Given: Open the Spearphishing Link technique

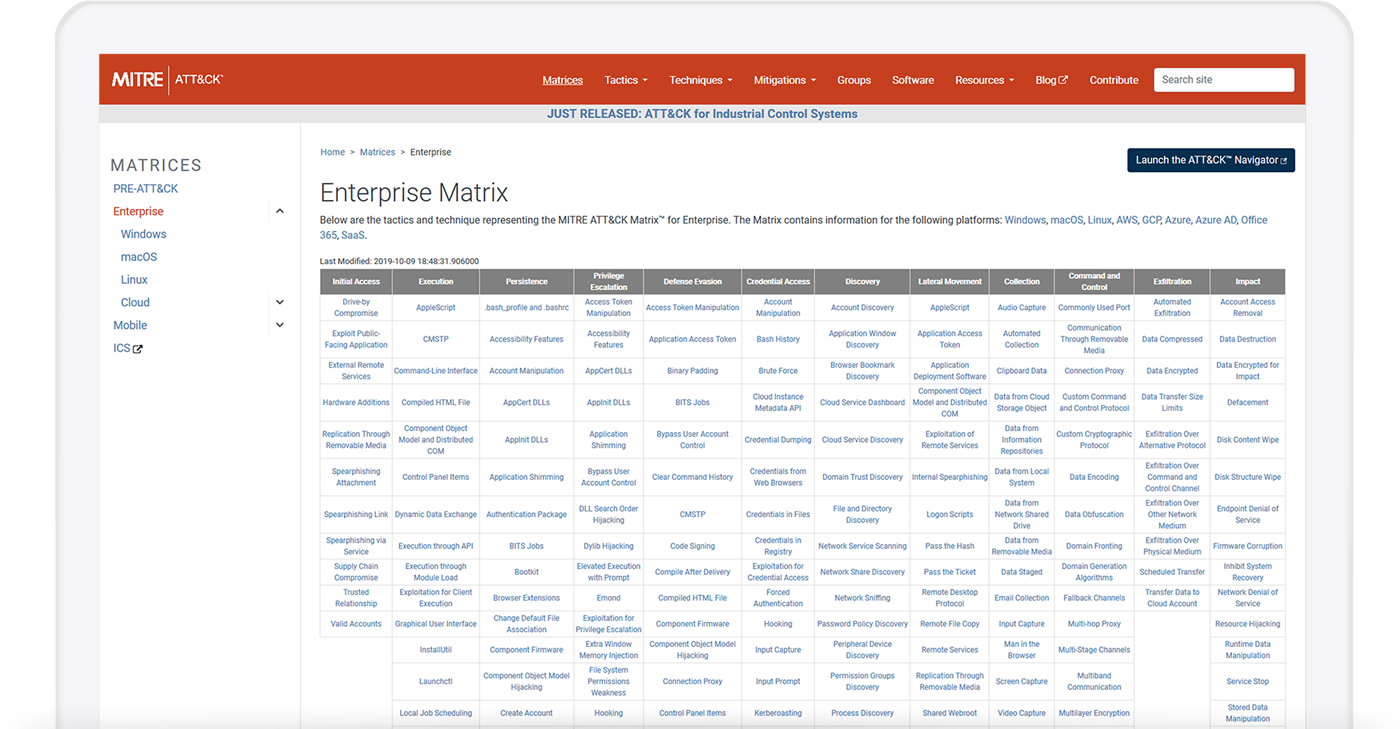Looking at the screenshot, I should coord(356,514).
